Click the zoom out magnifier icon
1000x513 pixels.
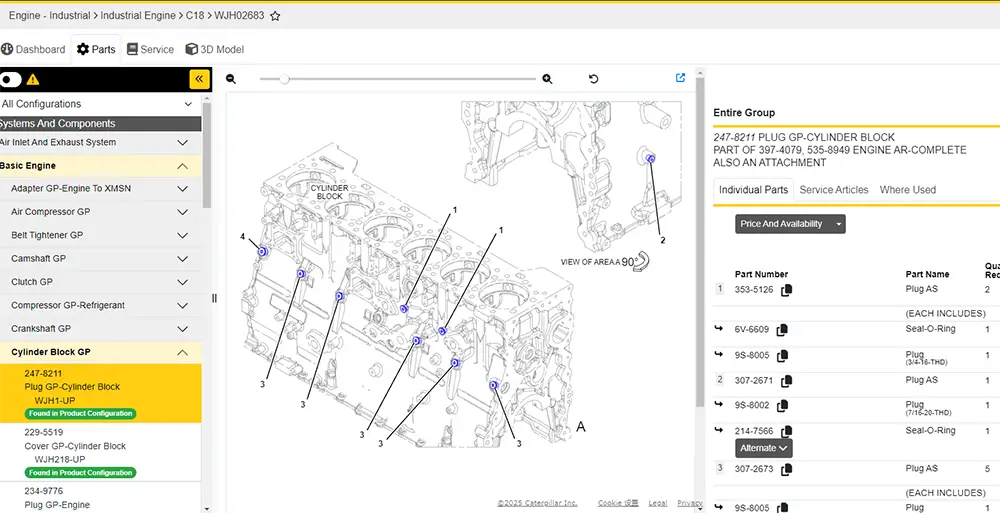pos(231,79)
